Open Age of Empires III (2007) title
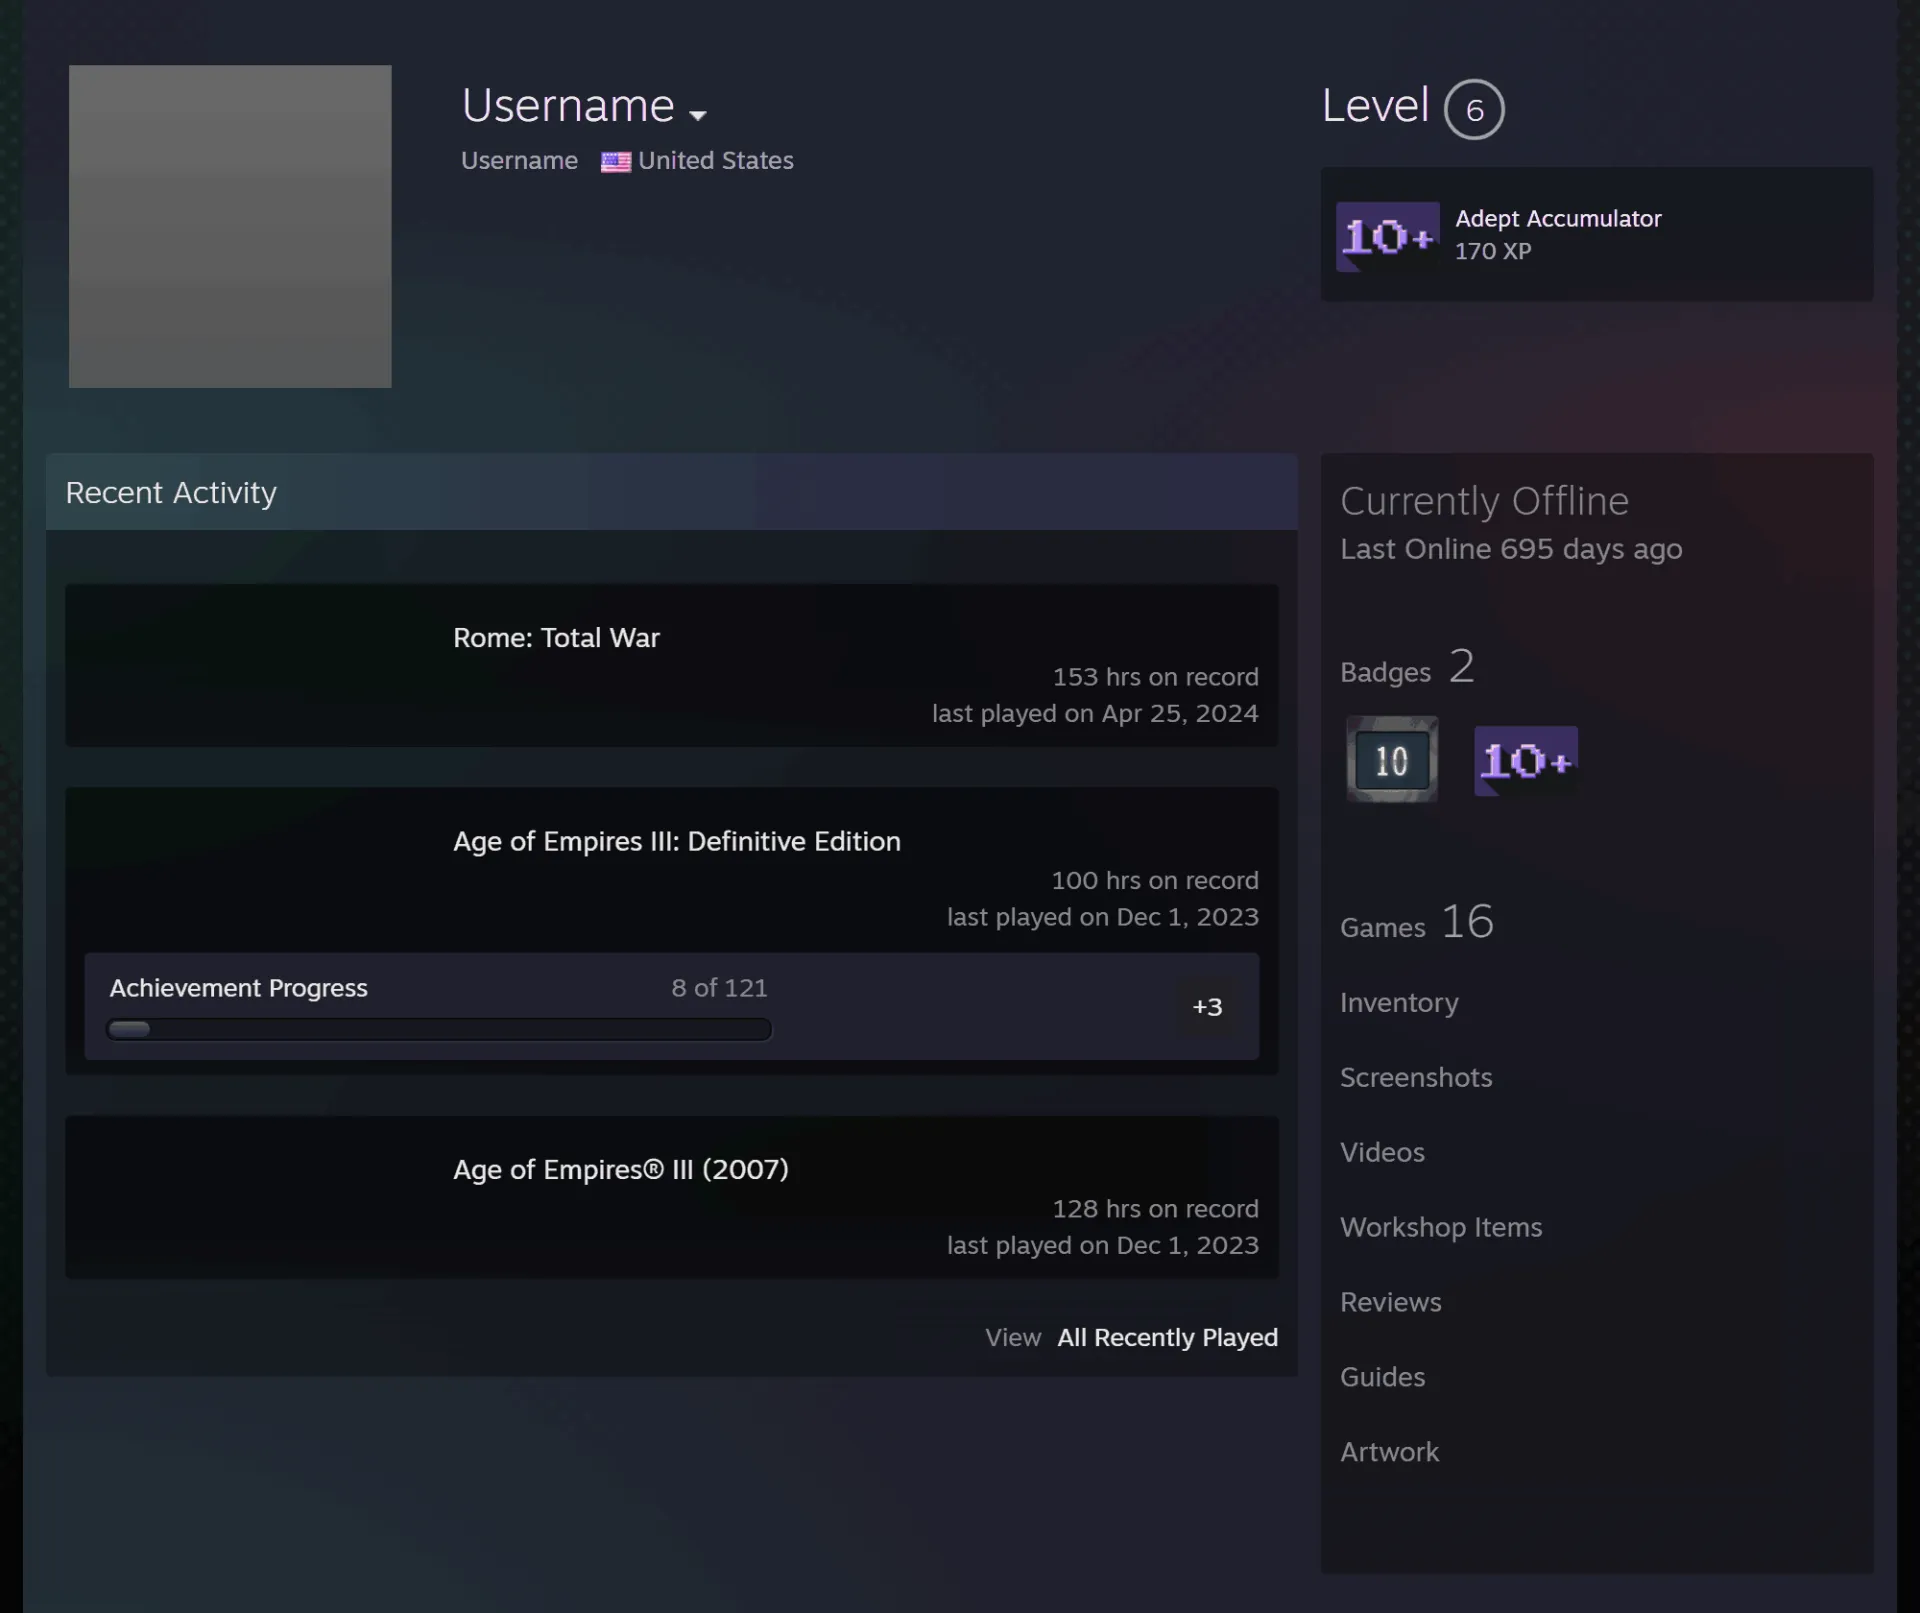Screen dimensions: 1920x1613 [621, 1169]
